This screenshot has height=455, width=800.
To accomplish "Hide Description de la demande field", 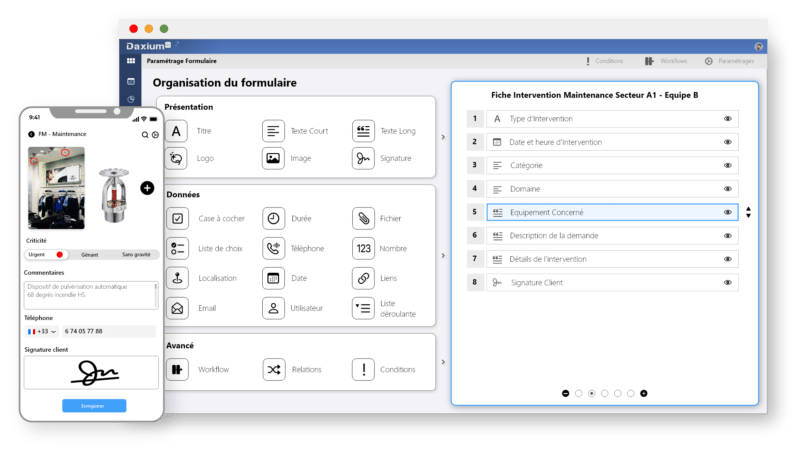I will click(x=728, y=236).
